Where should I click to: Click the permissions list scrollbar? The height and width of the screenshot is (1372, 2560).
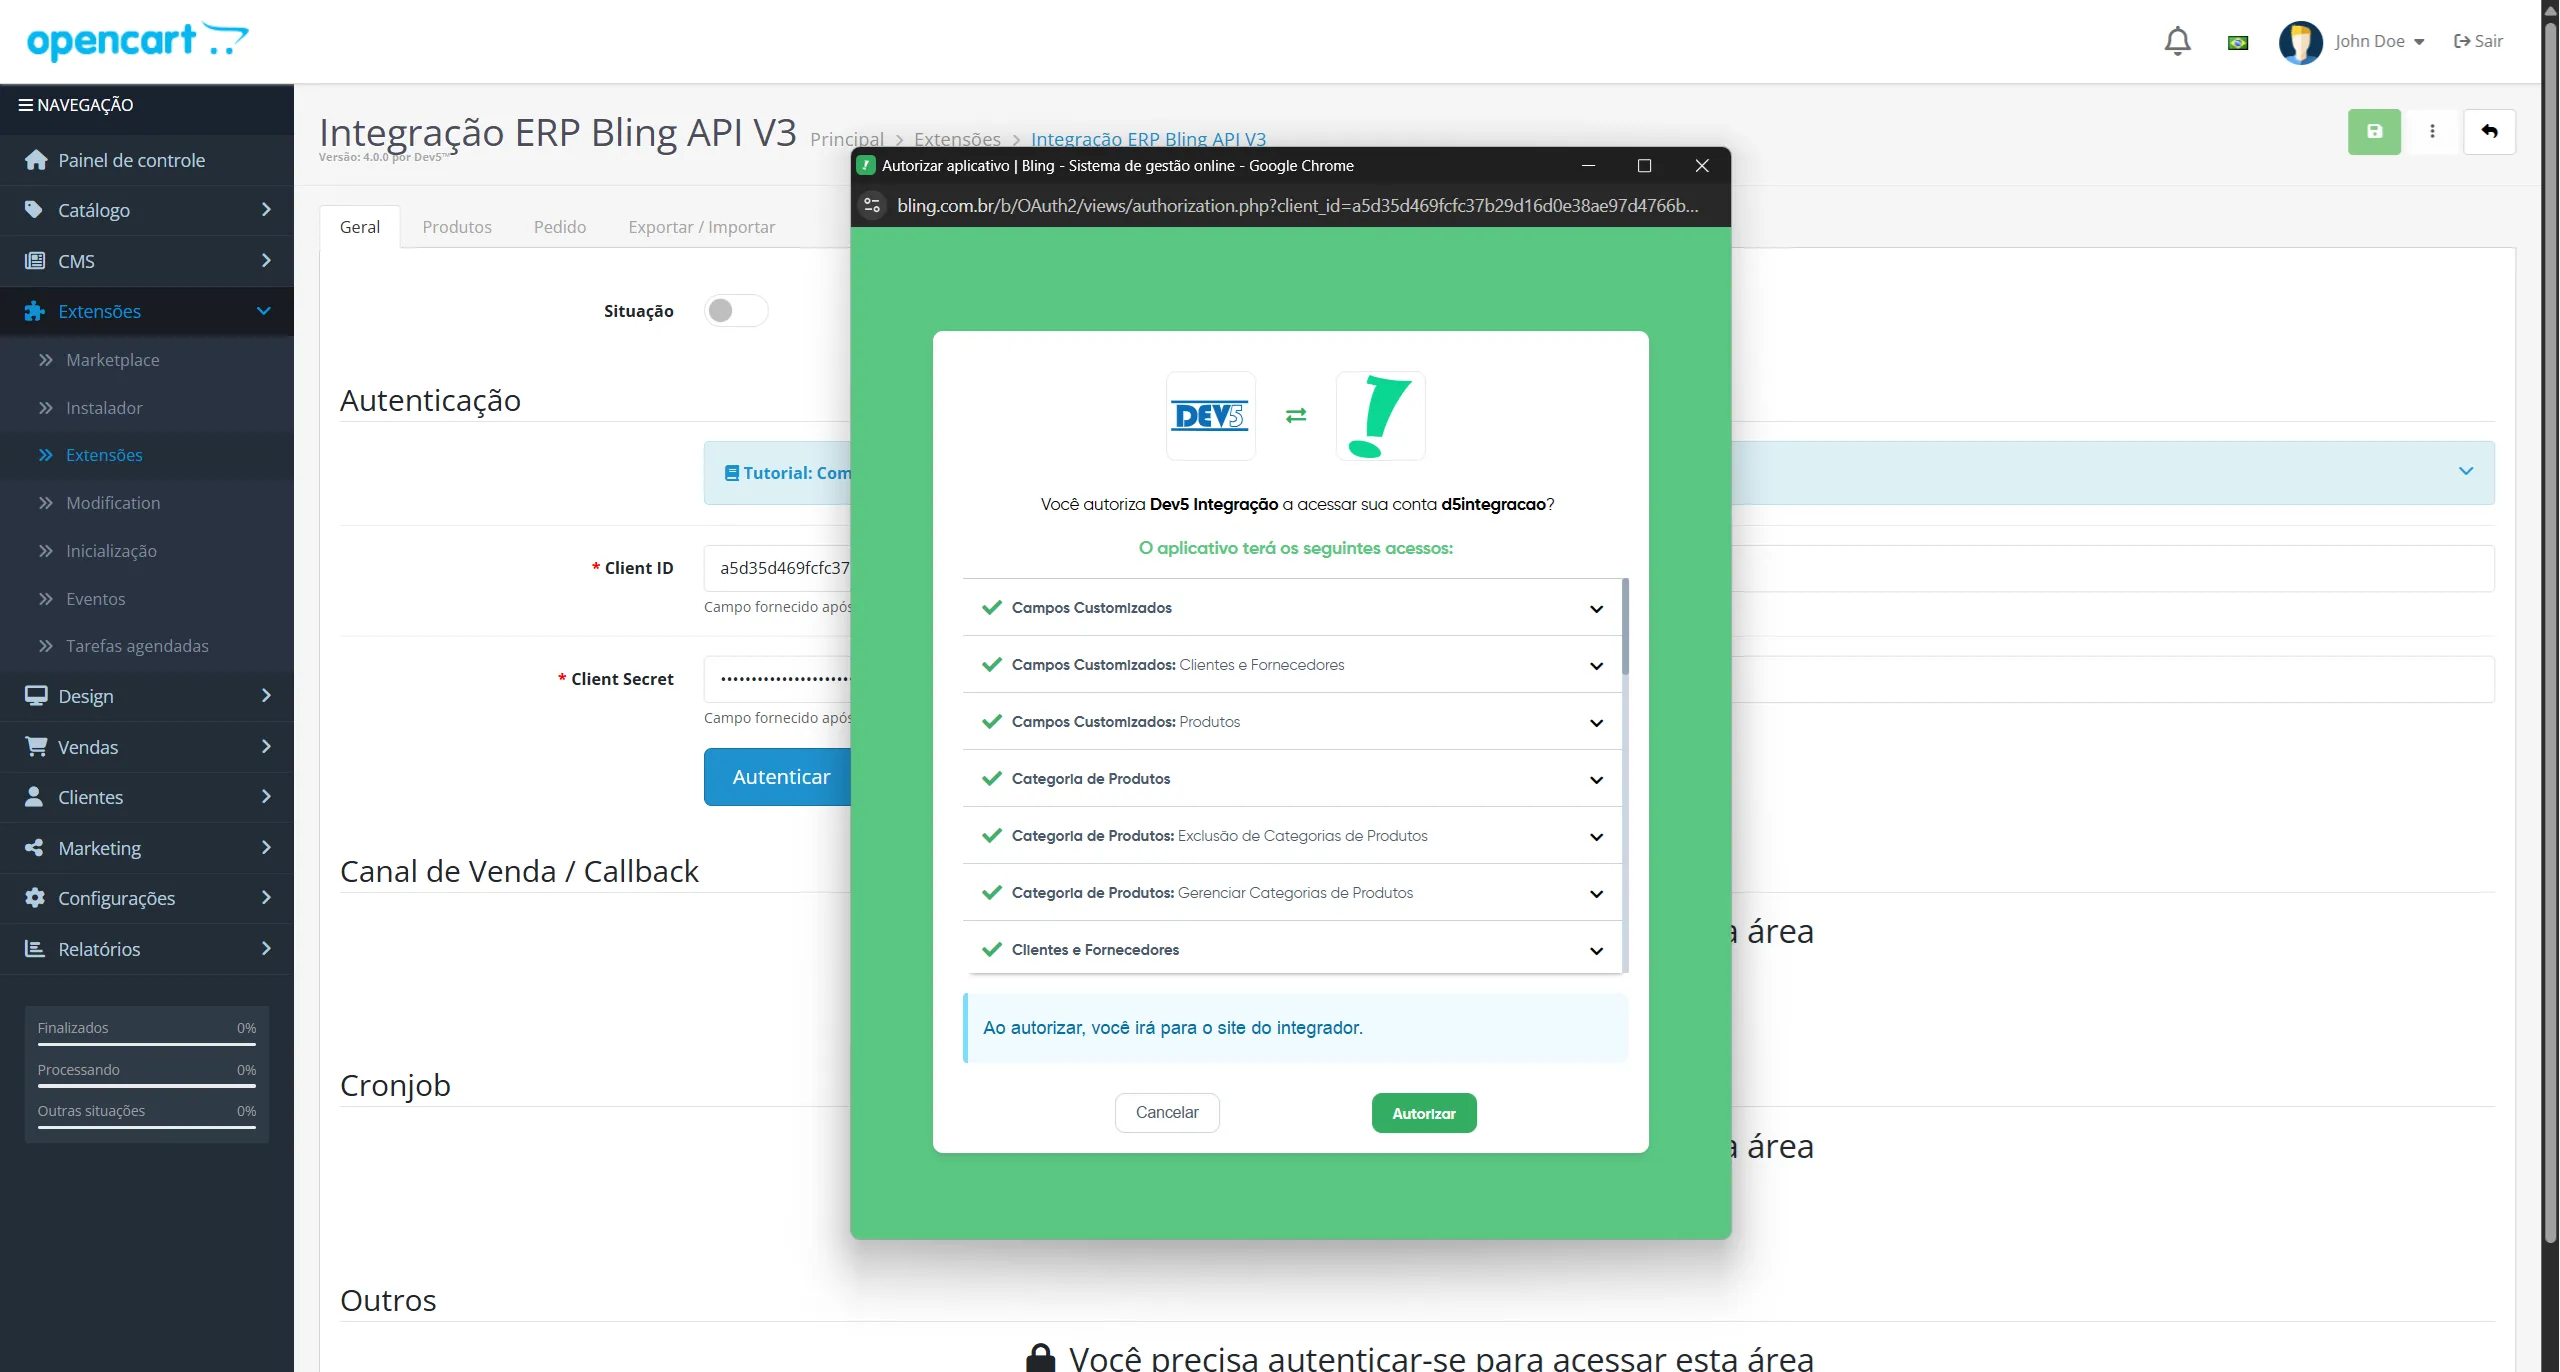1625,626
